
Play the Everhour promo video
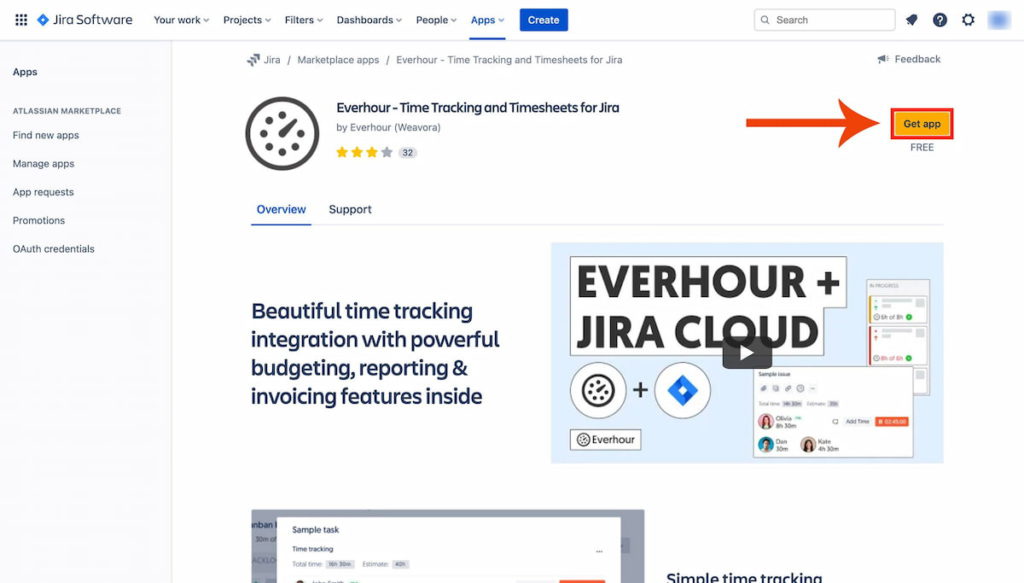pyautogui.click(x=747, y=352)
